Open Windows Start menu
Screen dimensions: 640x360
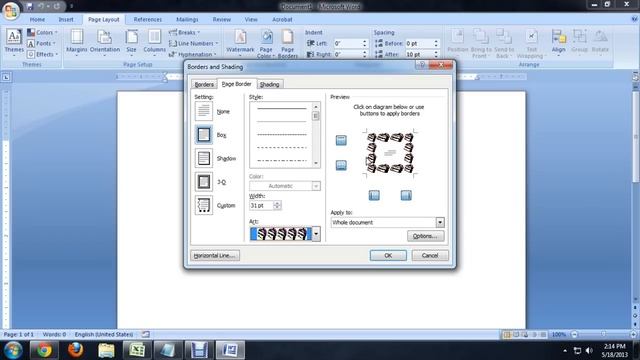pyautogui.click(x=13, y=350)
